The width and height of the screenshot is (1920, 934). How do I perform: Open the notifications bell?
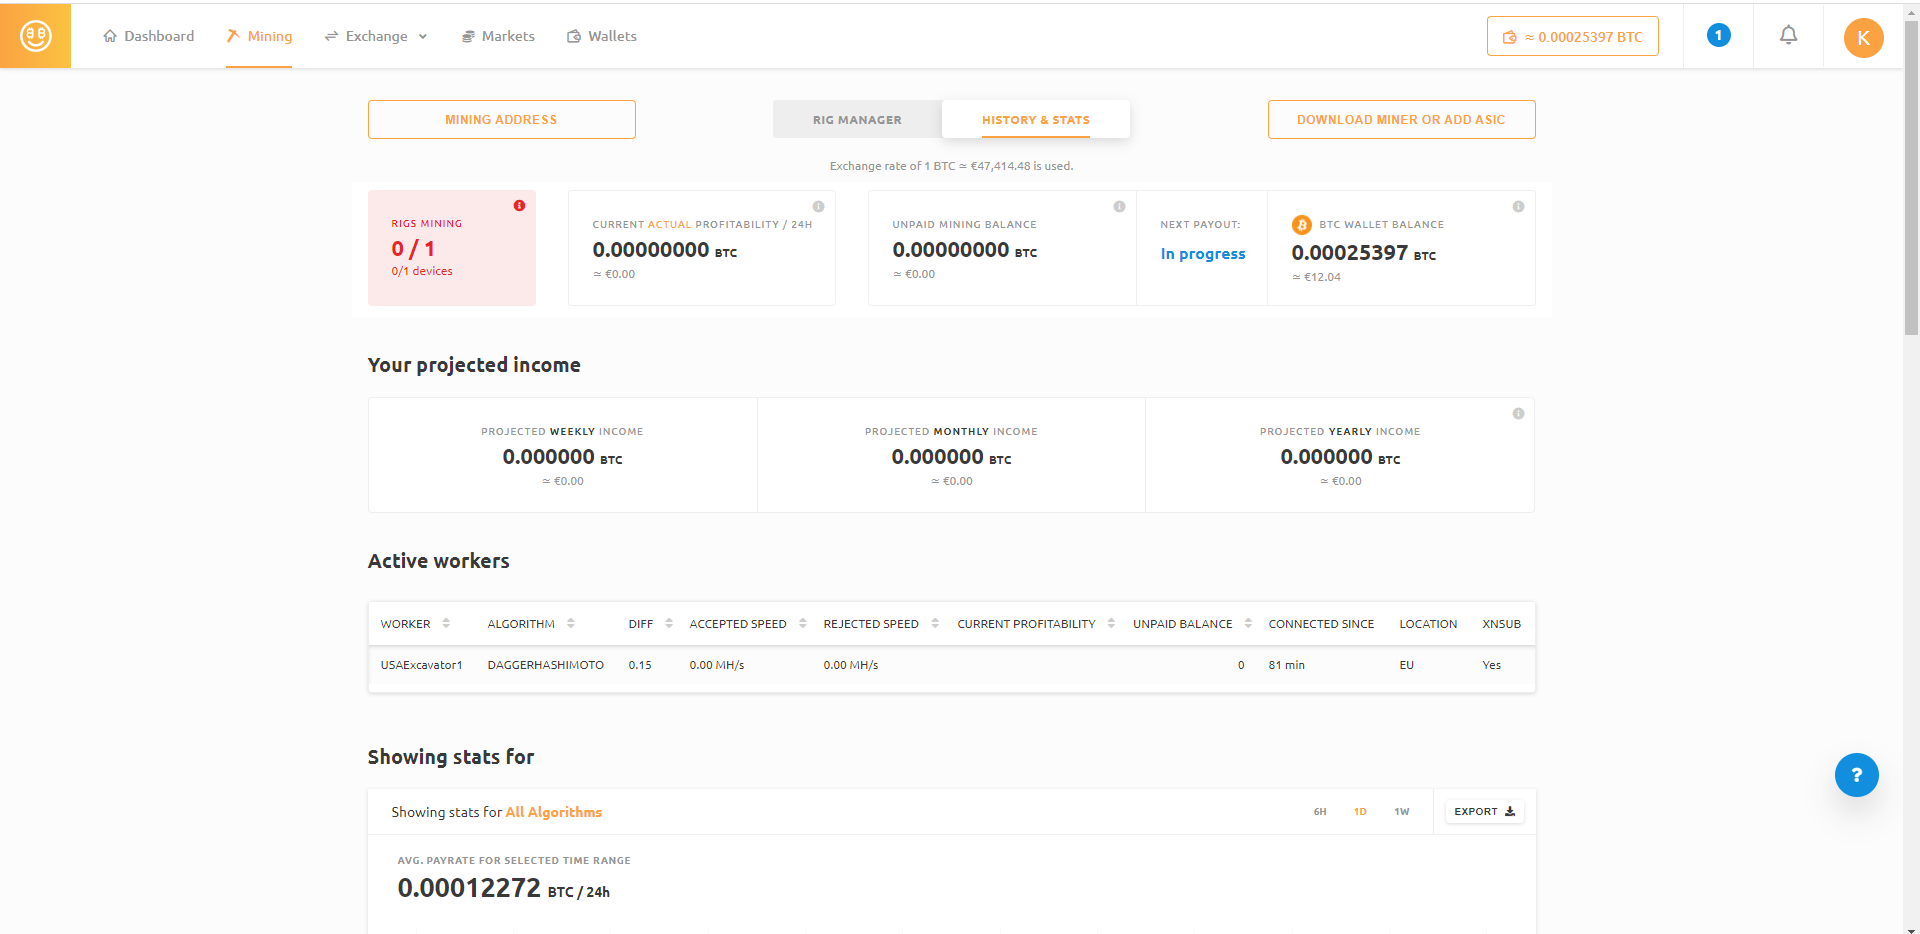(1789, 35)
